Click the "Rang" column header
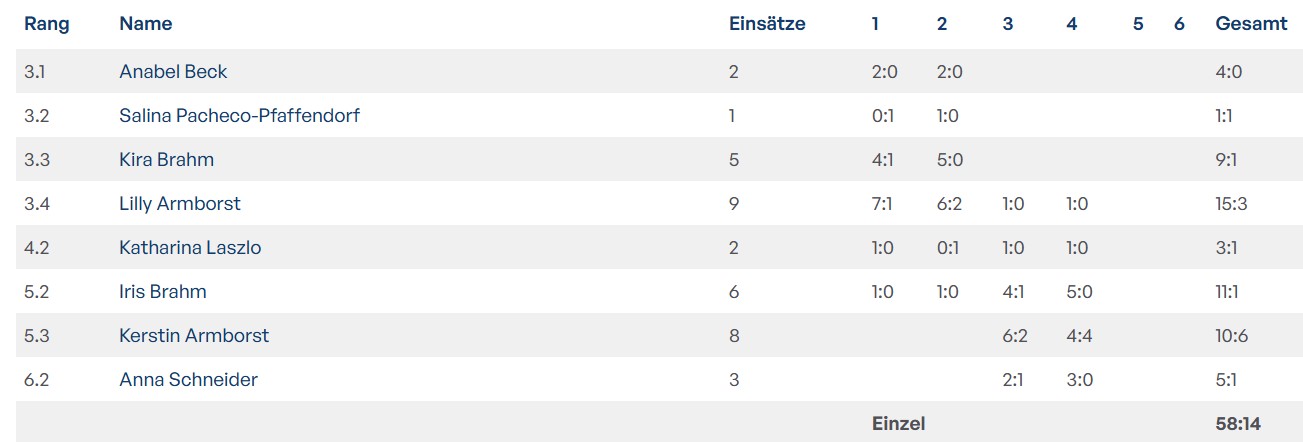The height and width of the screenshot is (442, 1303). pos(47,24)
